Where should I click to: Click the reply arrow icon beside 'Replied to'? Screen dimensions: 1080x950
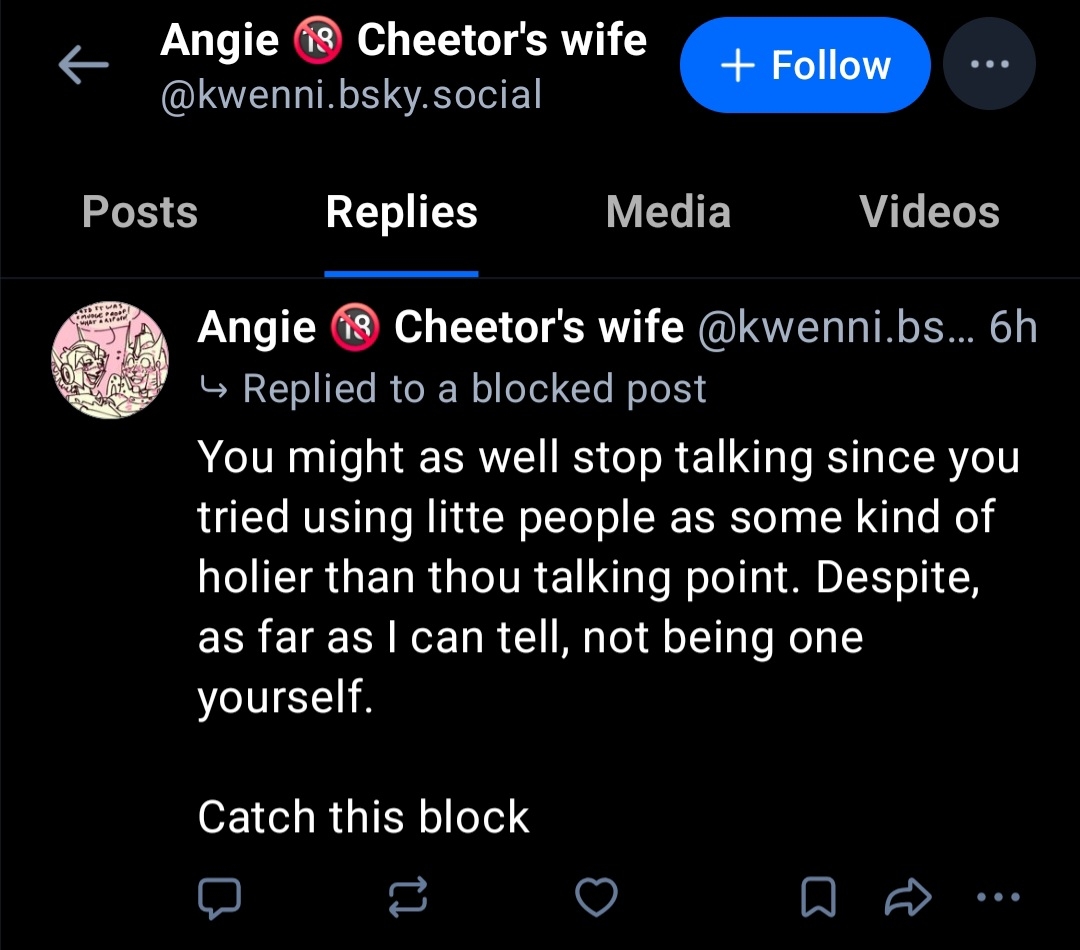[214, 389]
